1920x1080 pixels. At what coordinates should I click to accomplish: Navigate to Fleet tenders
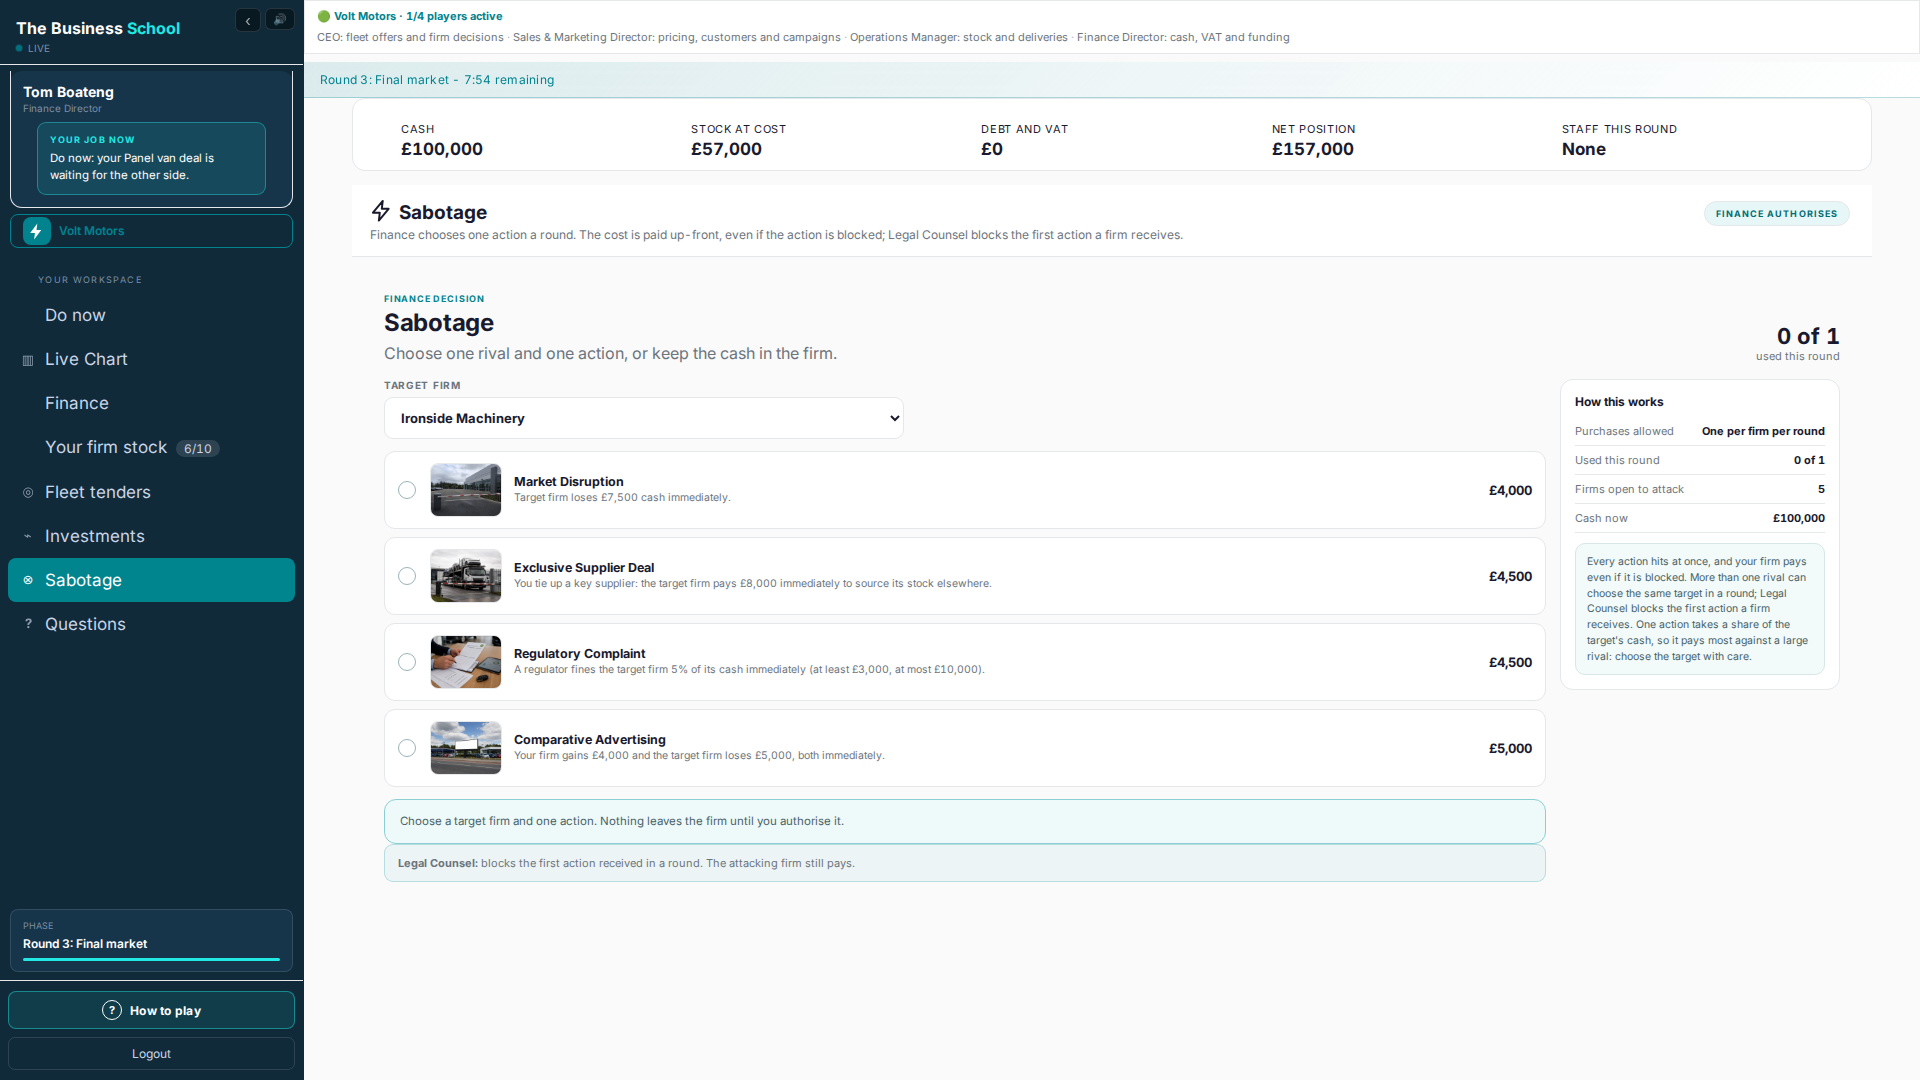151,492
